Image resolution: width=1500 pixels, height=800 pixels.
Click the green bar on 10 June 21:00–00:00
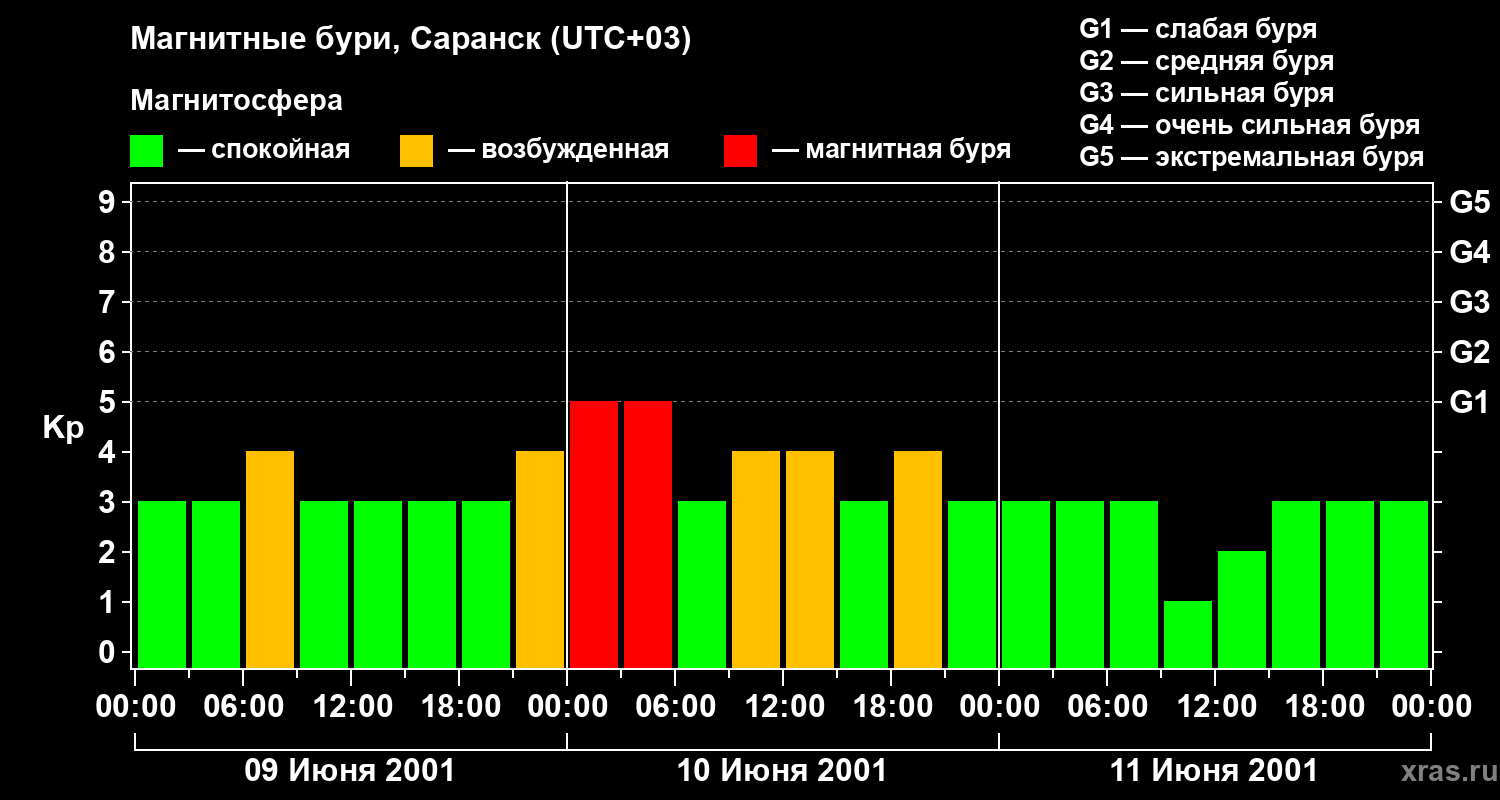pos(972,584)
